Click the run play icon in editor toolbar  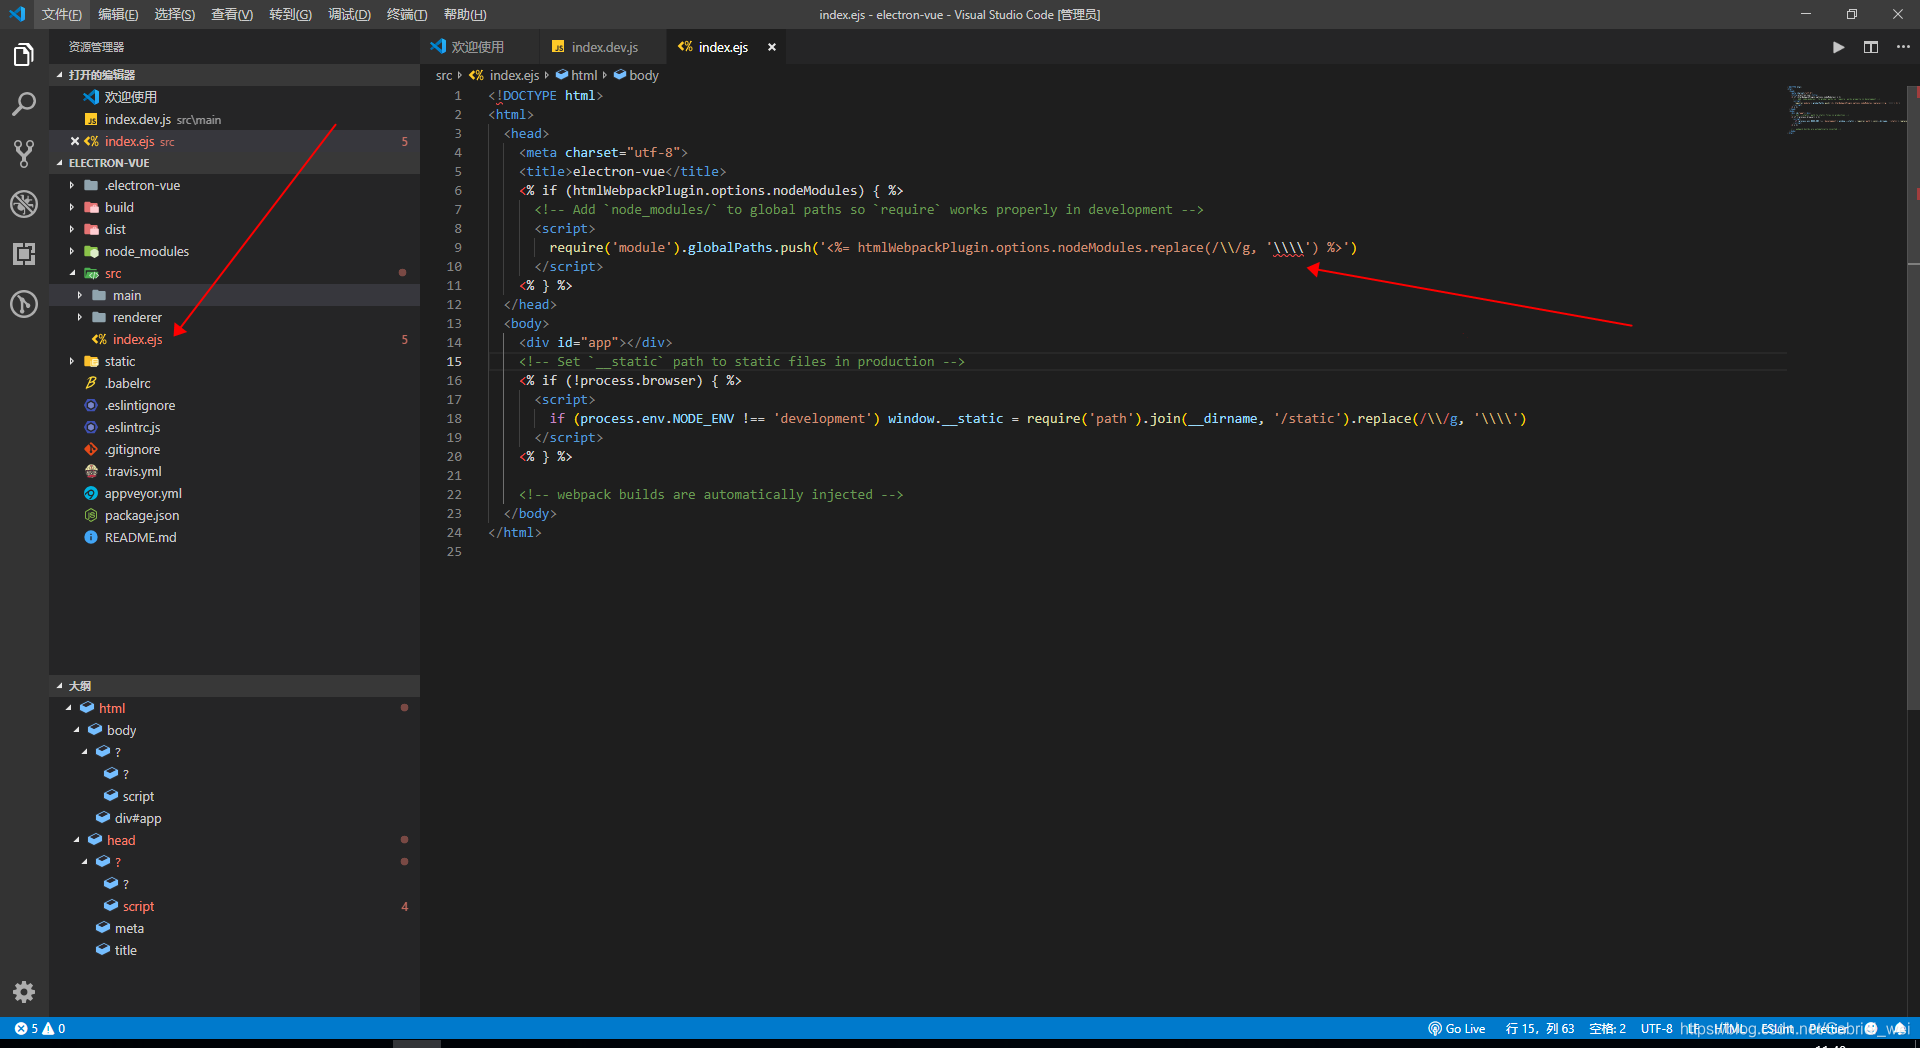point(1838,47)
